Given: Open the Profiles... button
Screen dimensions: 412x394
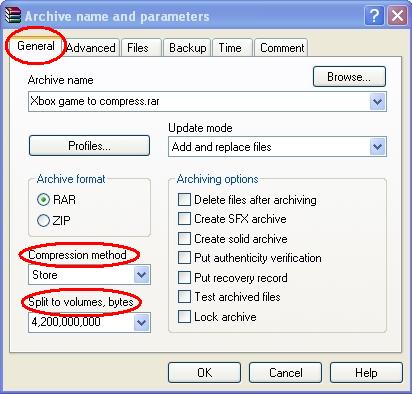Looking at the screenshot, I should (x=89, y=146).
